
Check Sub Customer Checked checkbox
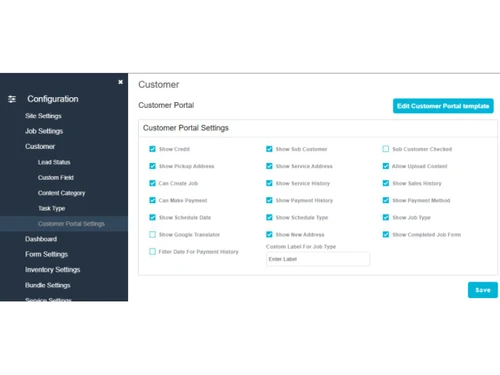point(386,149)
